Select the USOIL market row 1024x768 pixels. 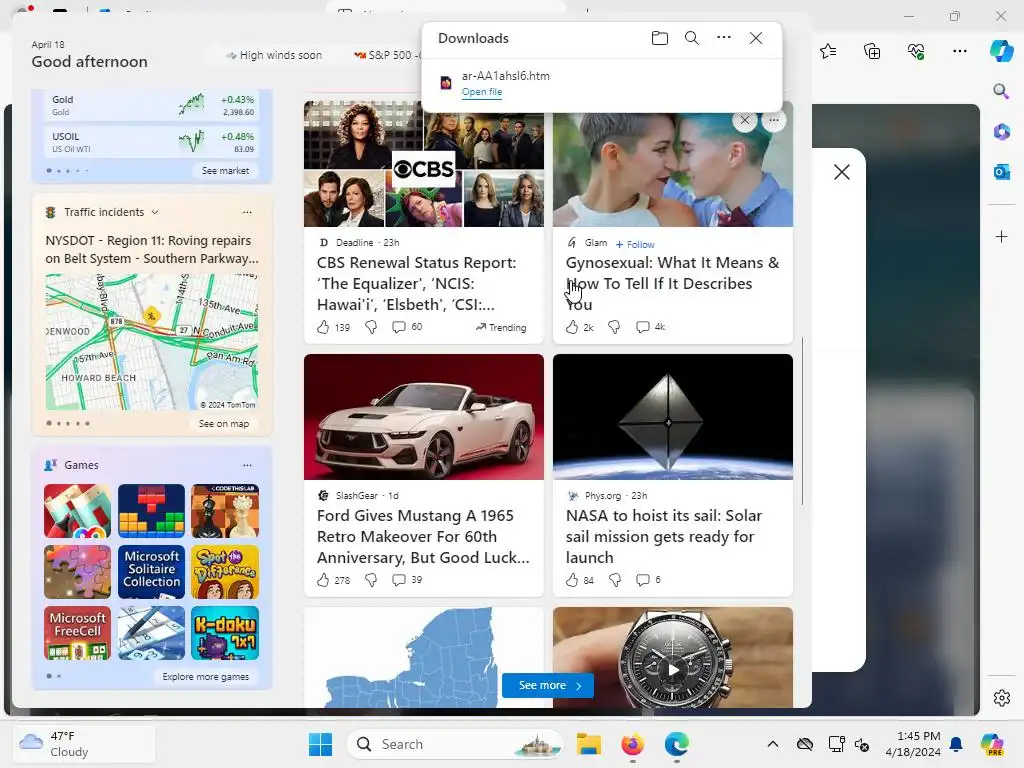click(x=152, y=142)
